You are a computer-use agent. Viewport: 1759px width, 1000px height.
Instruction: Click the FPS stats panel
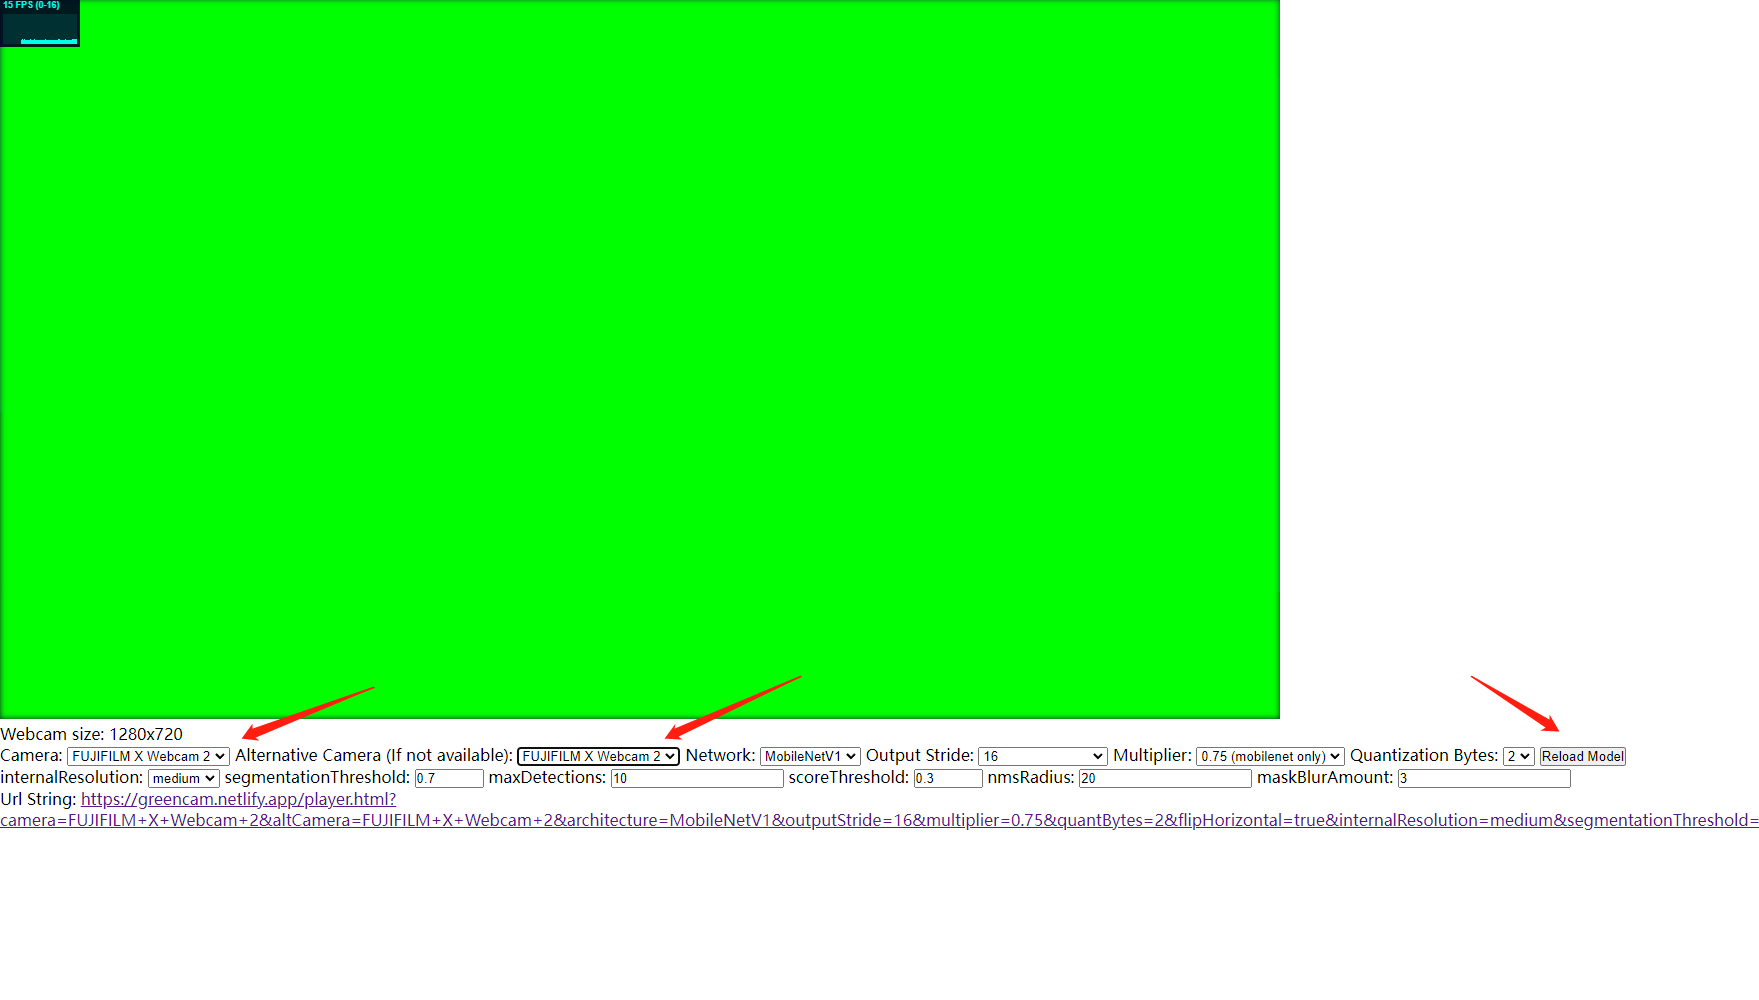(x=40, y=23)
